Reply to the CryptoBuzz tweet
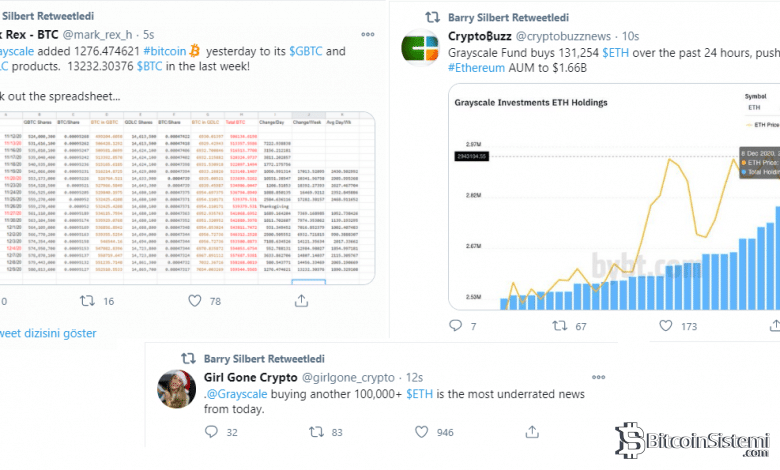Screen dimensions: 780x470 click(x=456, y=326)
